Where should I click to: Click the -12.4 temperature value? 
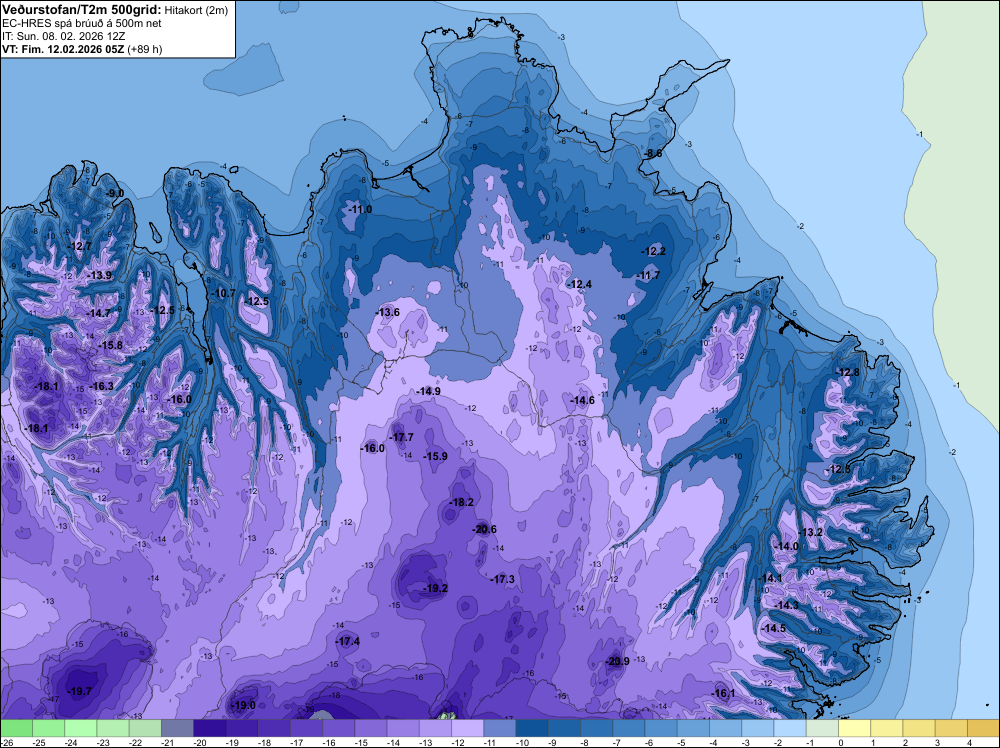coord(580,284)
